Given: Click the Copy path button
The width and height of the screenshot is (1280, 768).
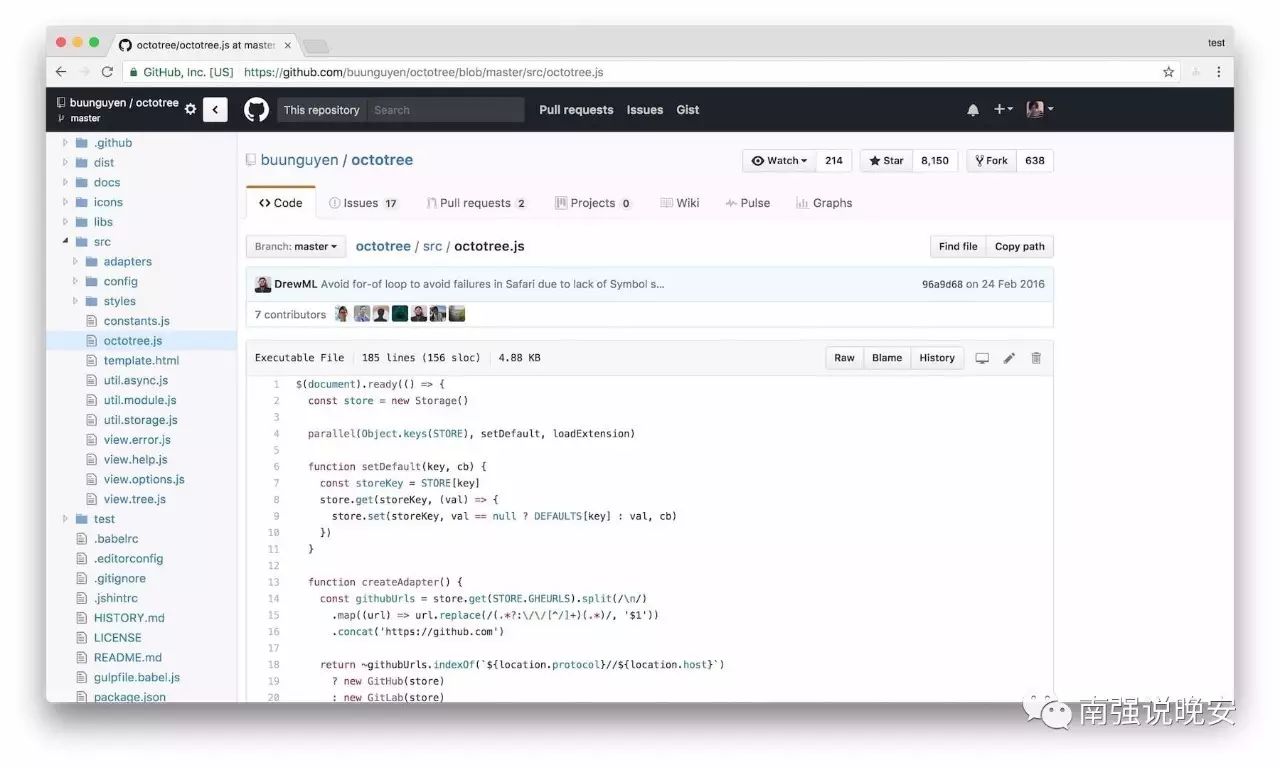Looking at the screenshot, I should pos(1020,246).
